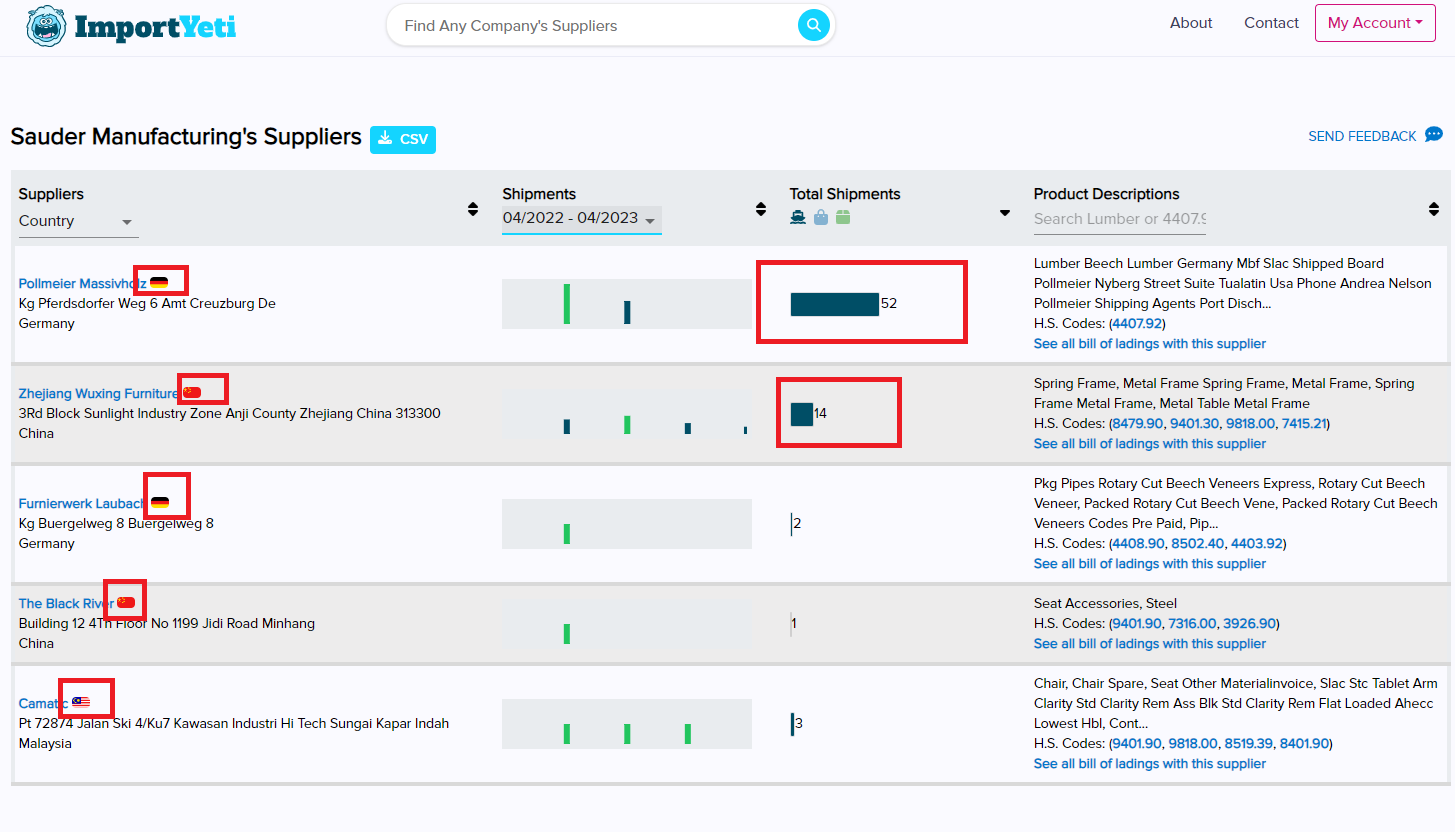This screenshot has height=832, width=1455.
Task: Sort the Suppliers column
Action: click(x=473, y=209)
